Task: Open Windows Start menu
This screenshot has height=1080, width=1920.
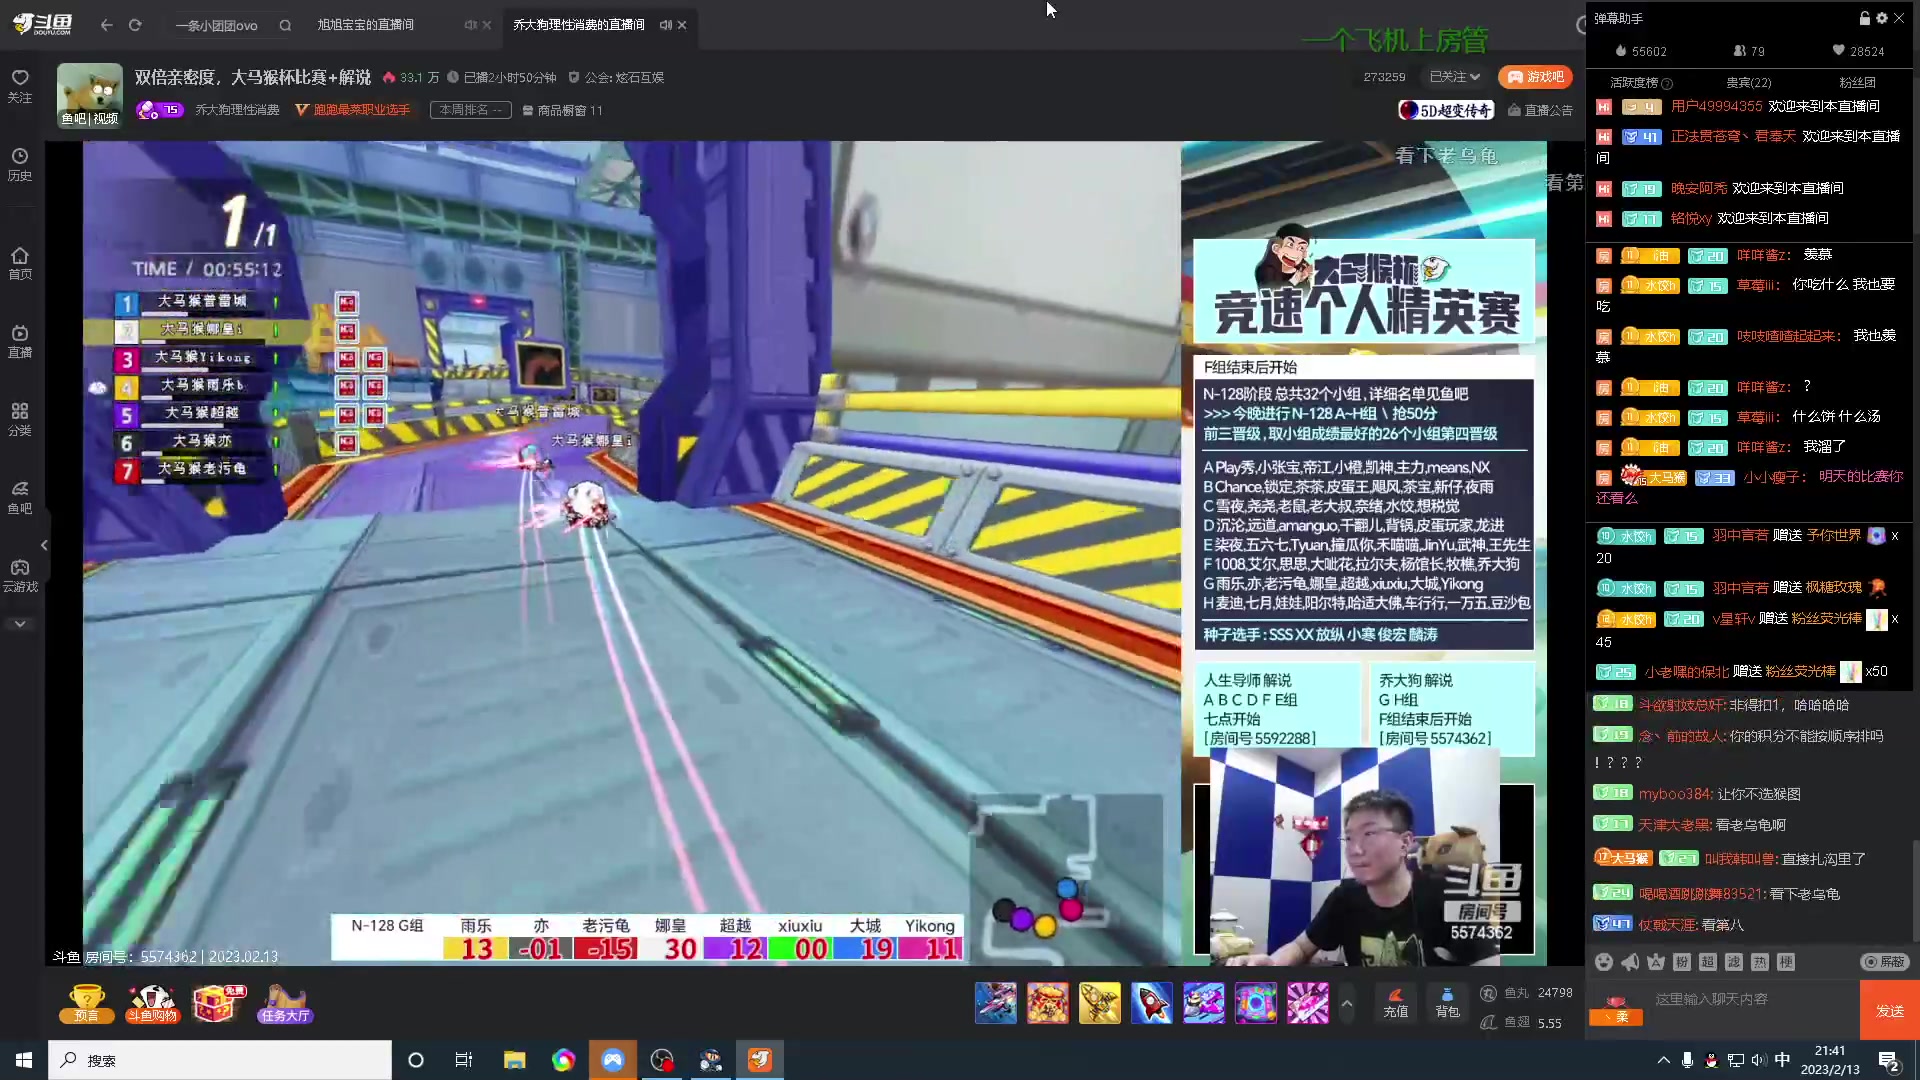Action: coord(24,1060)
